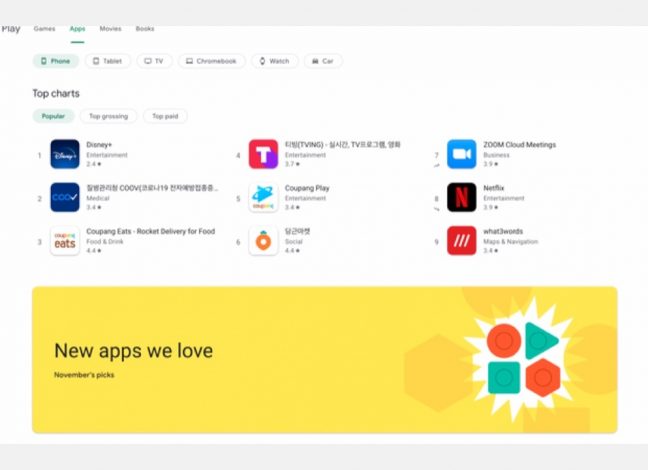The width and height of the screenshot is (648, 470).
Task: Click the Google Play logo text
Action: point(10,29)
